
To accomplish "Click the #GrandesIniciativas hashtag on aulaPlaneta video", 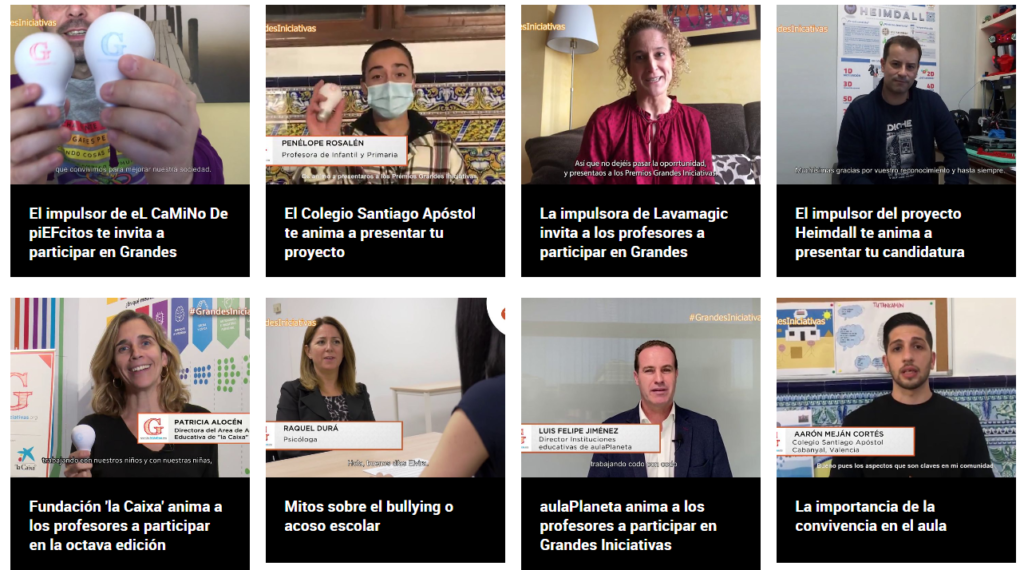I will coord(724,317).
